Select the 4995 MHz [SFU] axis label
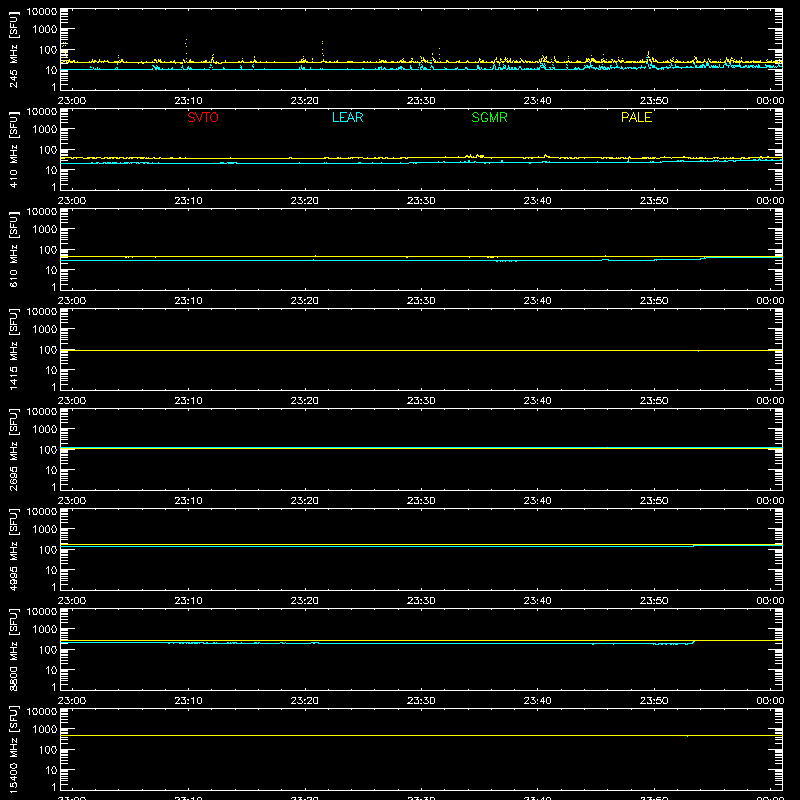This screenshot has width=800, height=800. pyautogui.click(x=13, y=549)
